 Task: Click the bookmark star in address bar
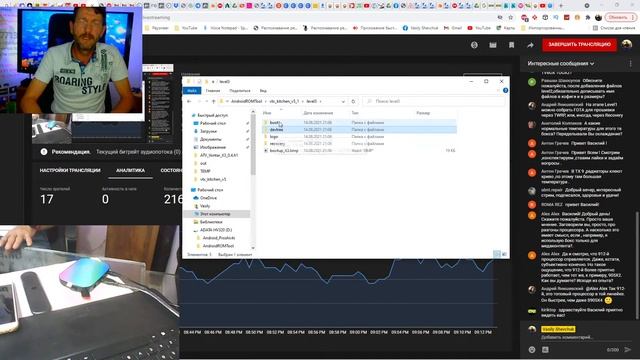511,18
